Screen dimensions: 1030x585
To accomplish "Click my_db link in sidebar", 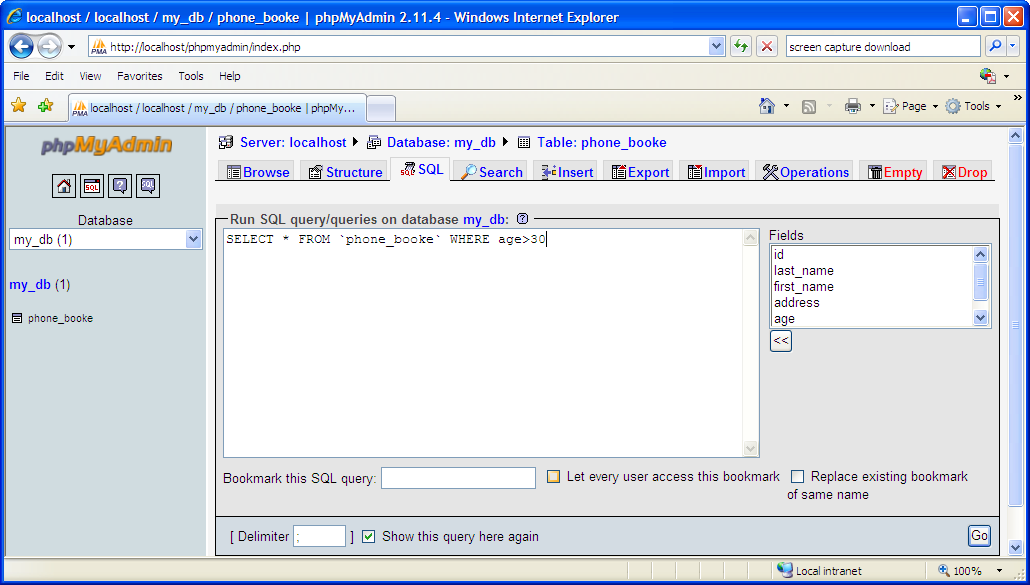I will coord(30,285).
